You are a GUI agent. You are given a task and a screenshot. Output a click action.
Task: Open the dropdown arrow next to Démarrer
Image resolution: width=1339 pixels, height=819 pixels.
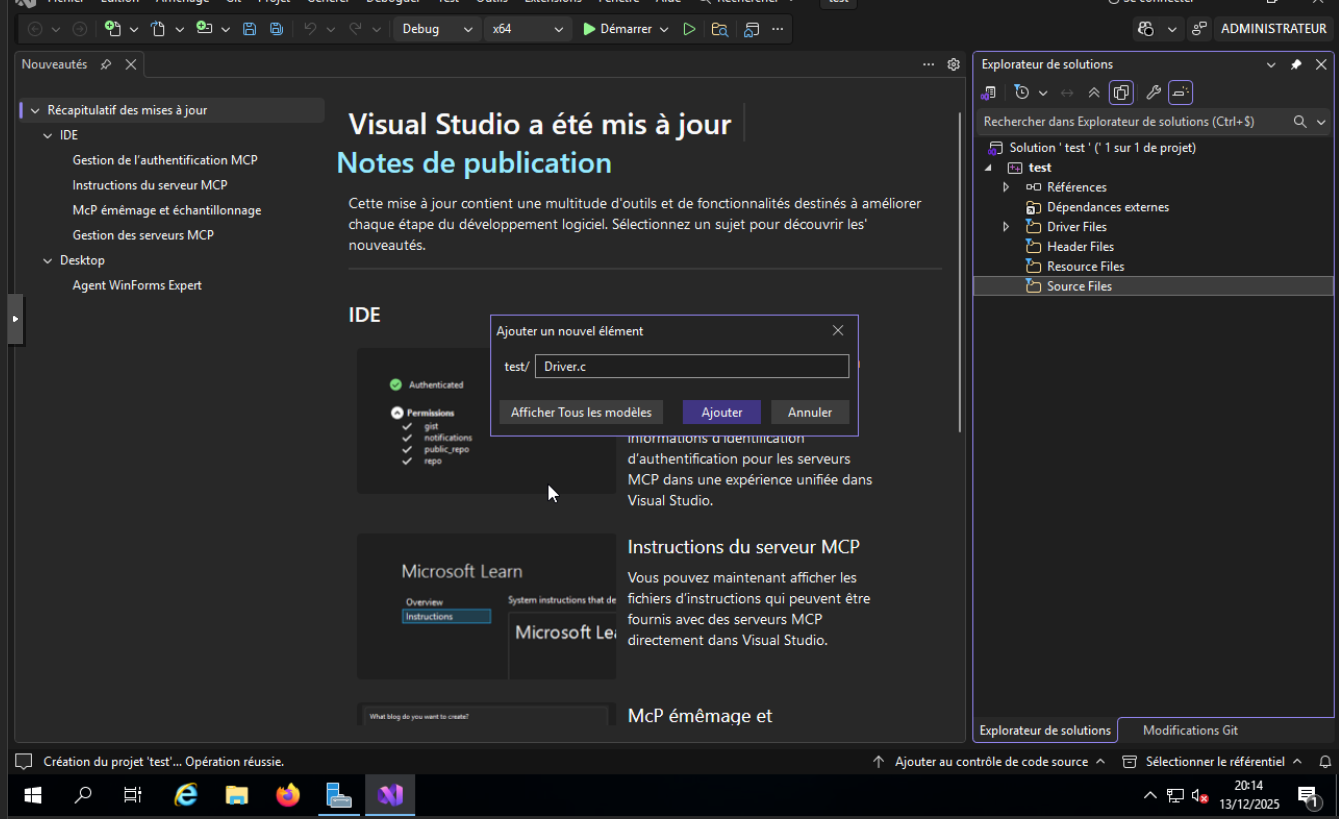[664, 29]
